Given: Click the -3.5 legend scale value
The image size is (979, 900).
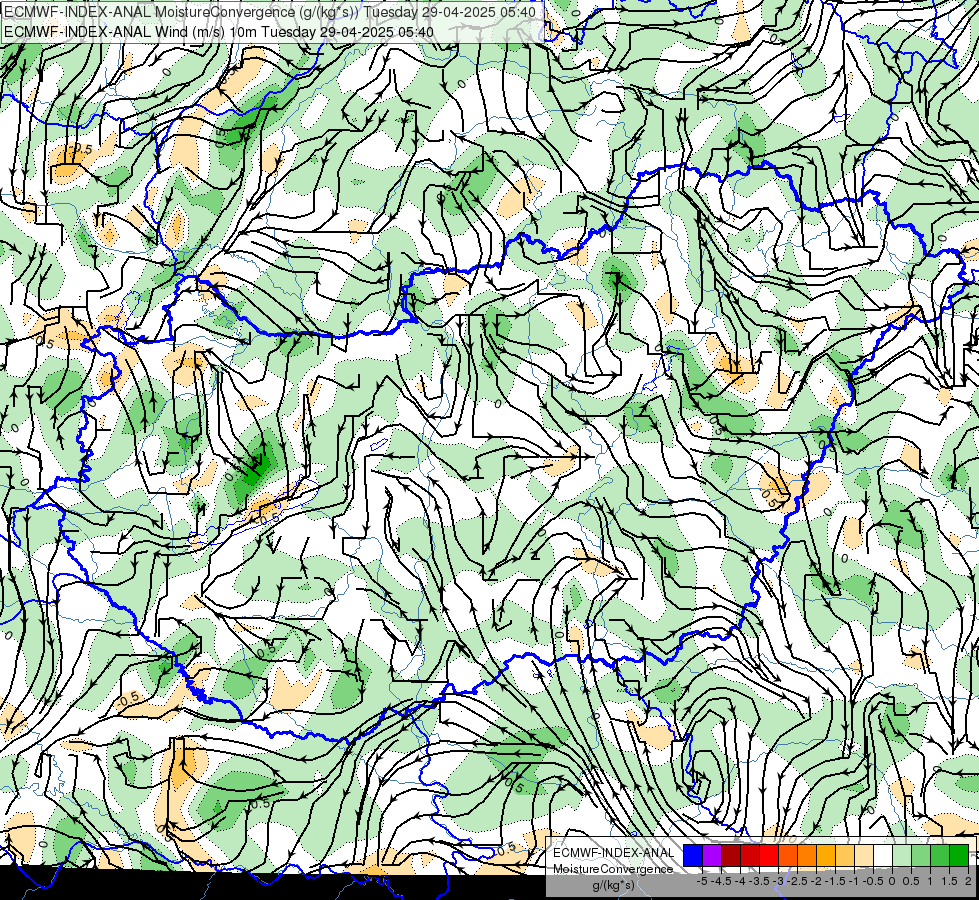Looking at the screenshot, I should pyautogui.click(x=759, y=881).
